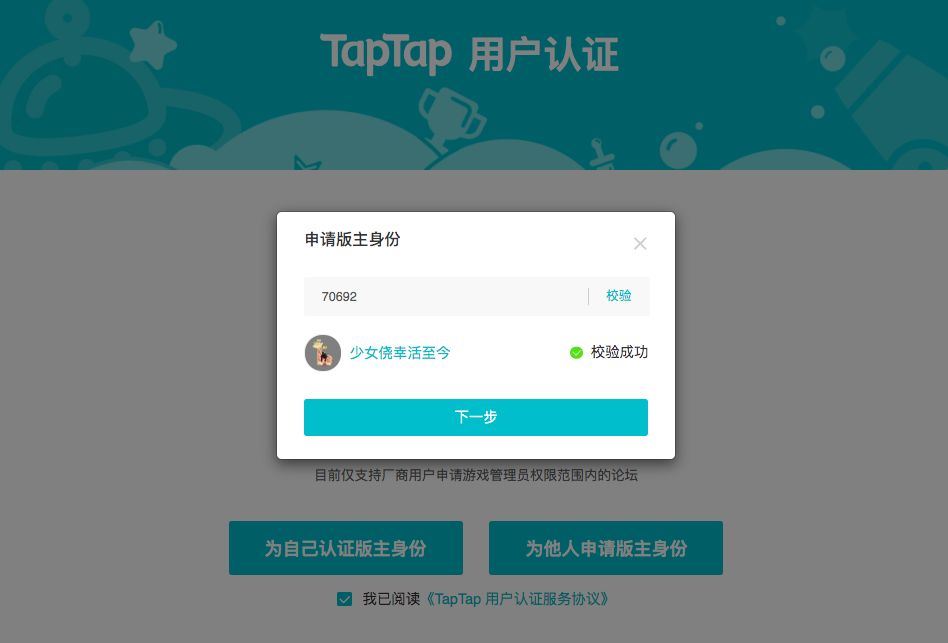Close the 申请版主身份 dialog with X
948x643 pixels.
[640, 244]
